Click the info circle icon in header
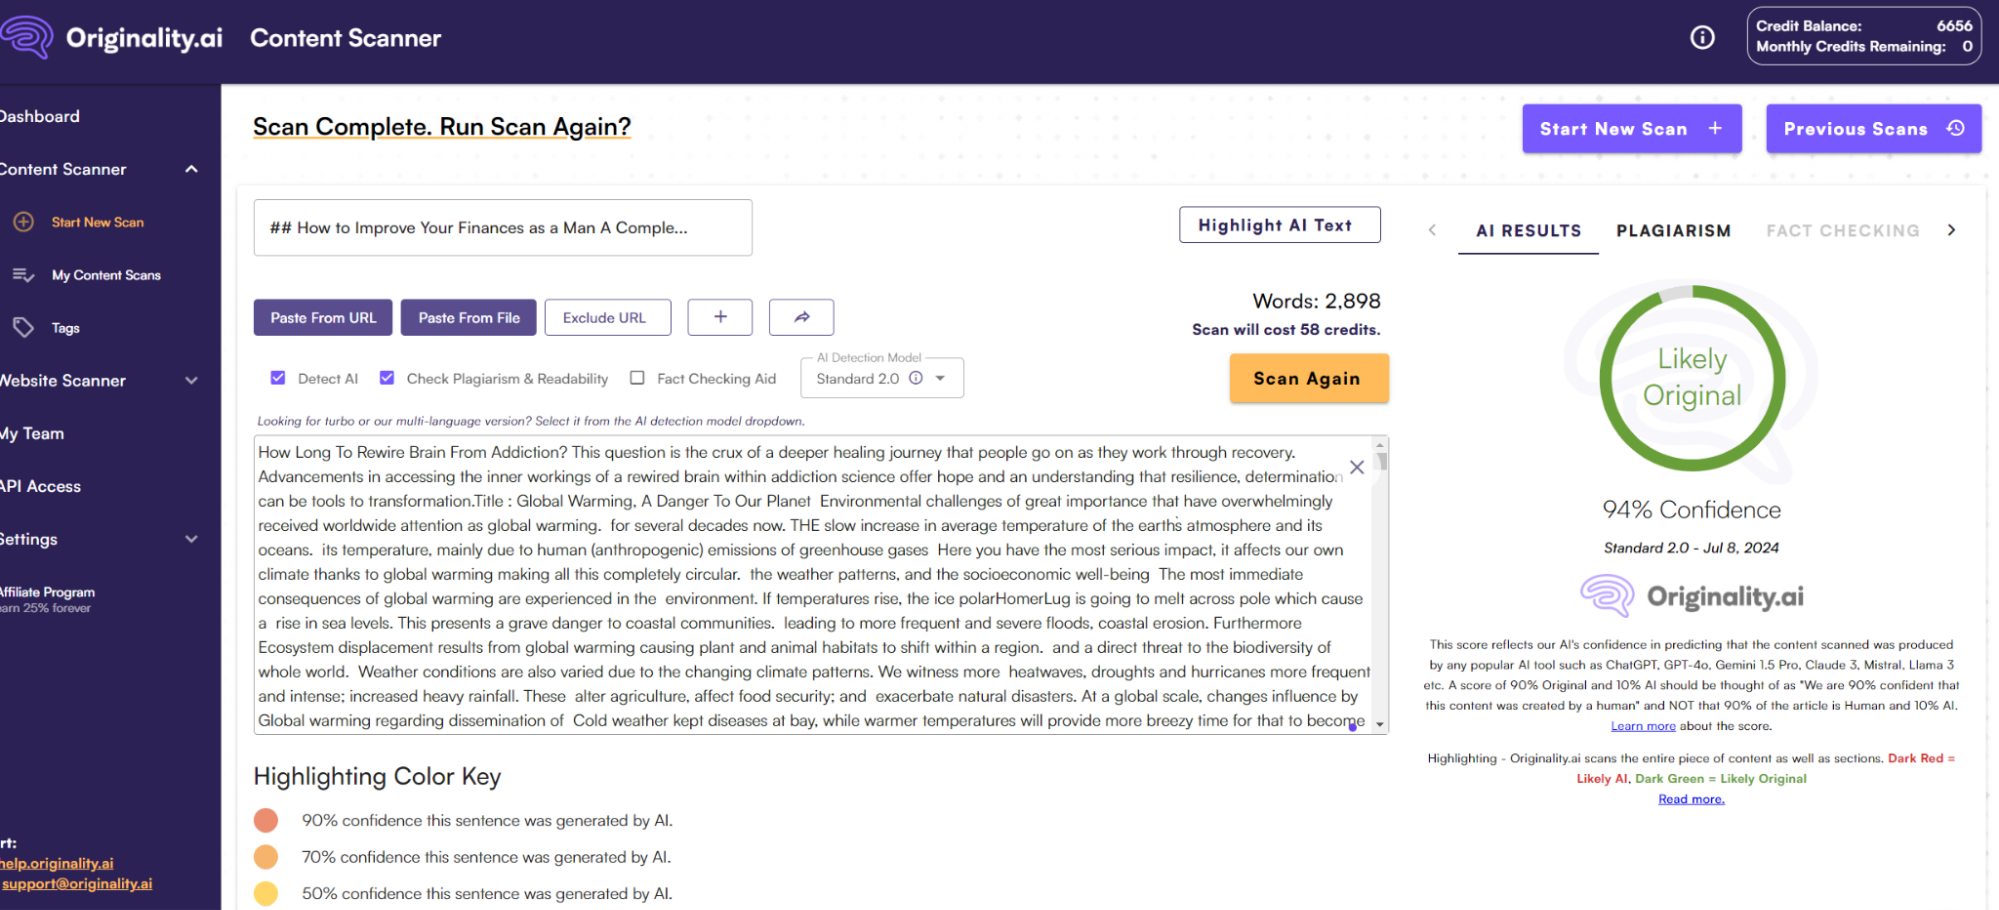1999x910 pixels. [1702, 37]
